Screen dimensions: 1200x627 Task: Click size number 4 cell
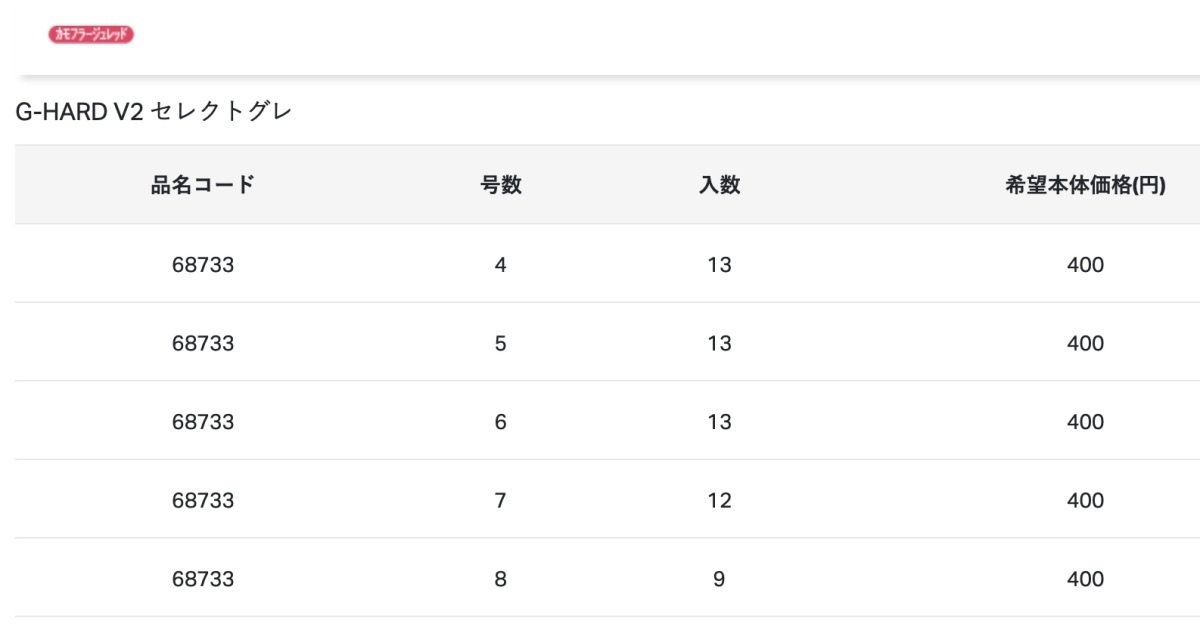coord(501,265)
